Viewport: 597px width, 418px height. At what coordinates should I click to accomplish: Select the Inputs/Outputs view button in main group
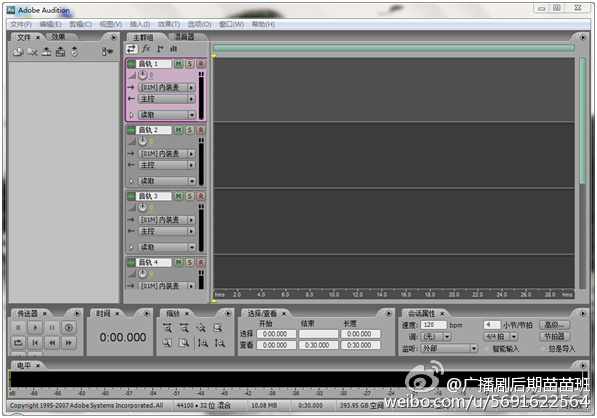point(131,49)
